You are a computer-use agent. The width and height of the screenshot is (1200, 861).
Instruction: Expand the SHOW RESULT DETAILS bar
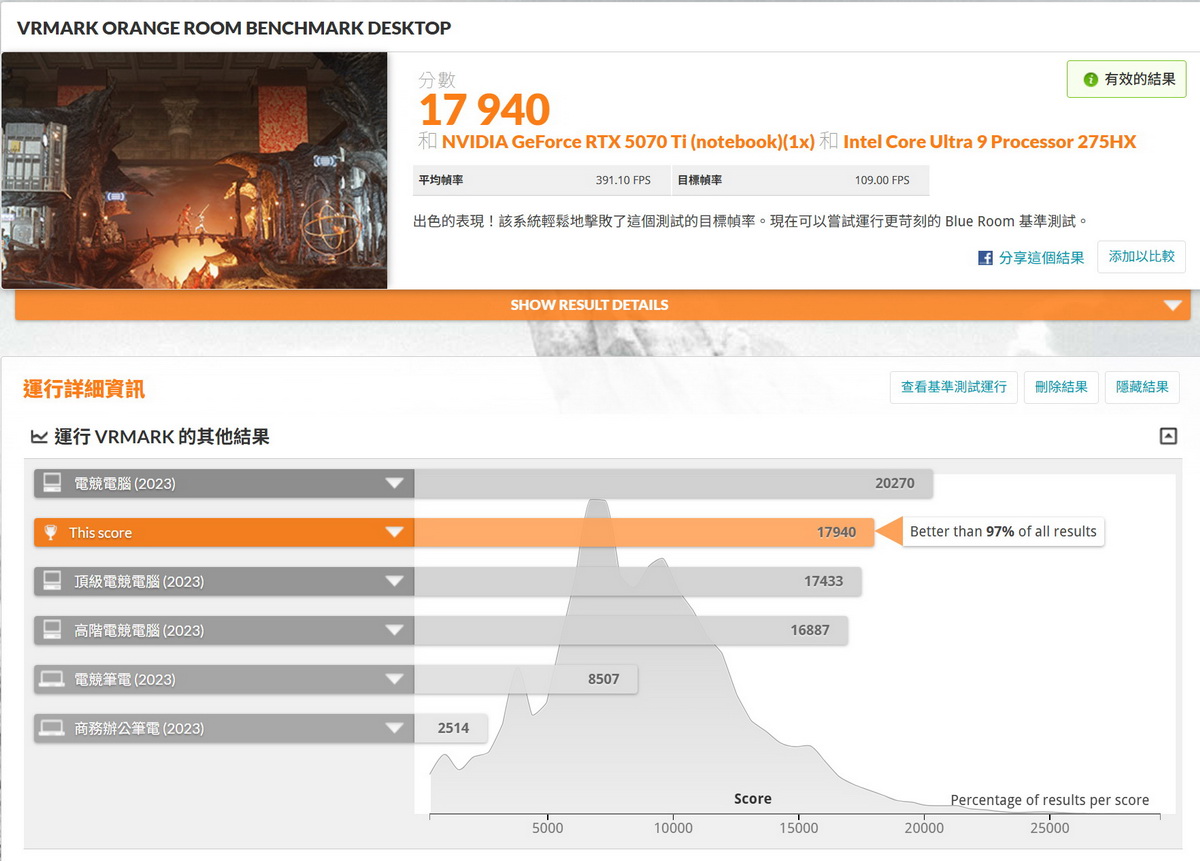click(x=1172, y=306)
